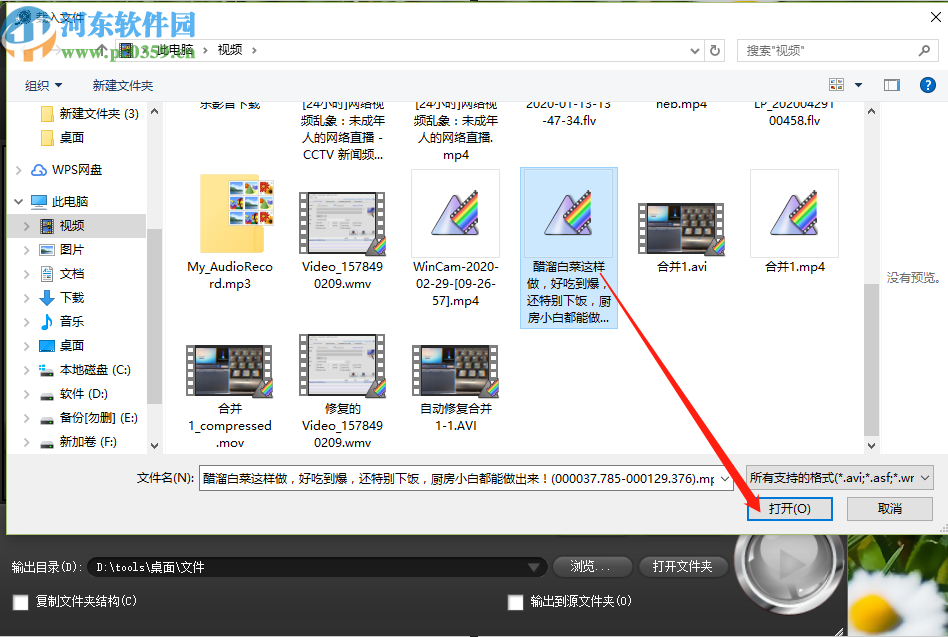Screen dimensions: 948x637
Task: Click the search magnifier icon
Action: click(921, 49)
